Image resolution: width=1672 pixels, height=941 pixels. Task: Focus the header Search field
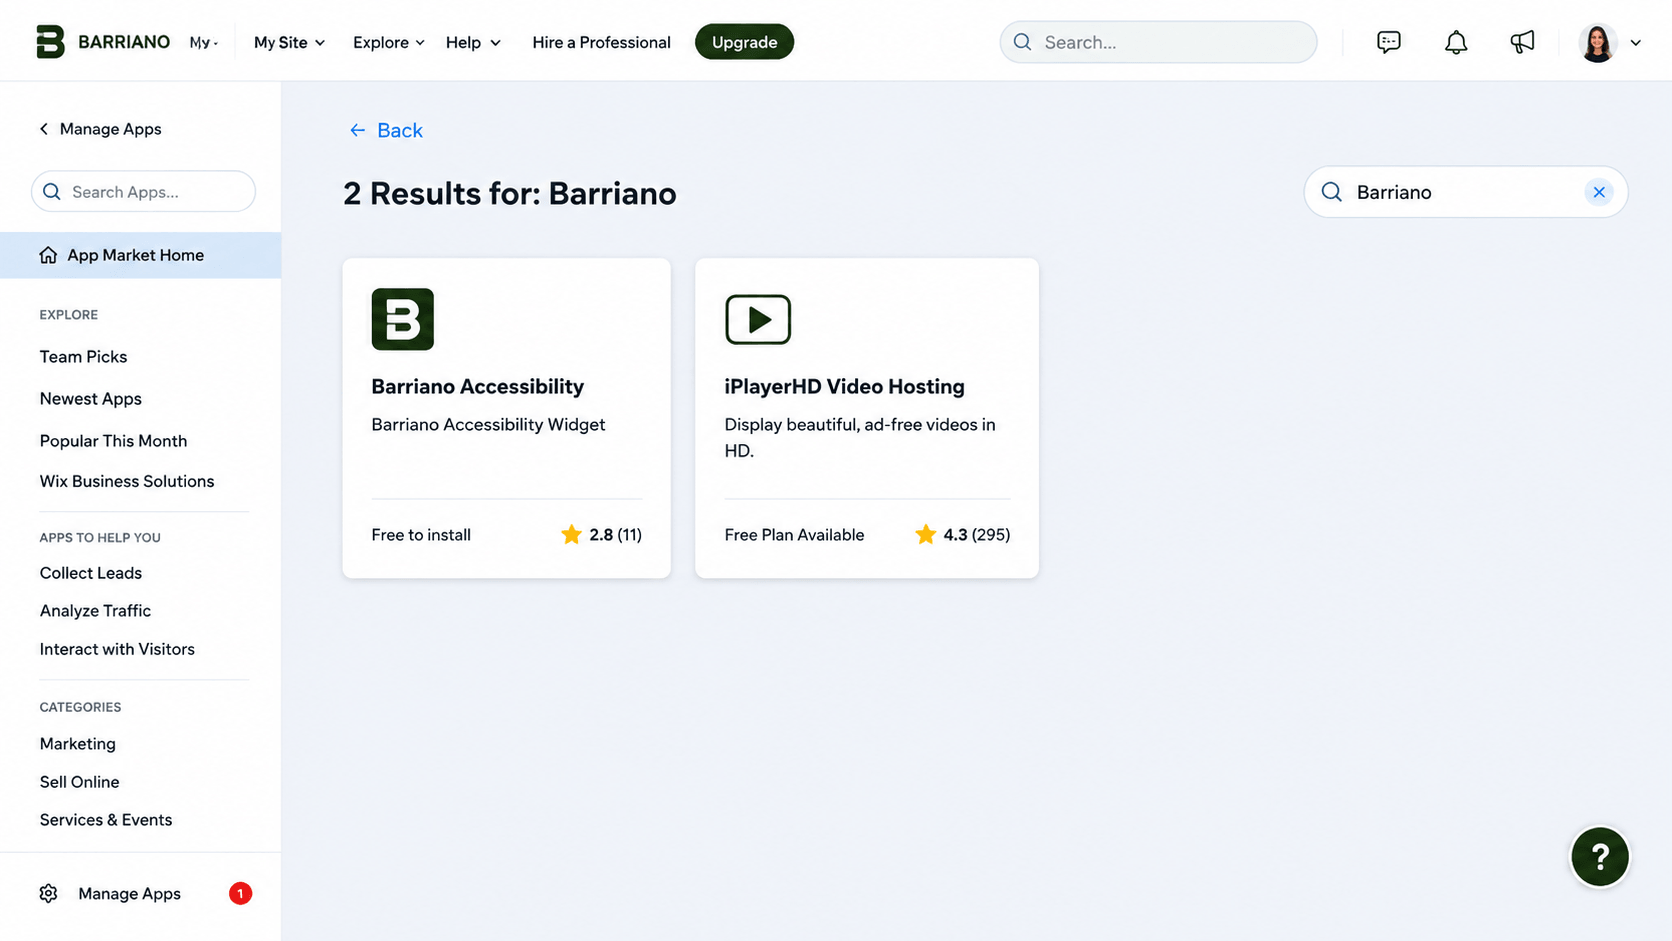[x=1158, y=42]
